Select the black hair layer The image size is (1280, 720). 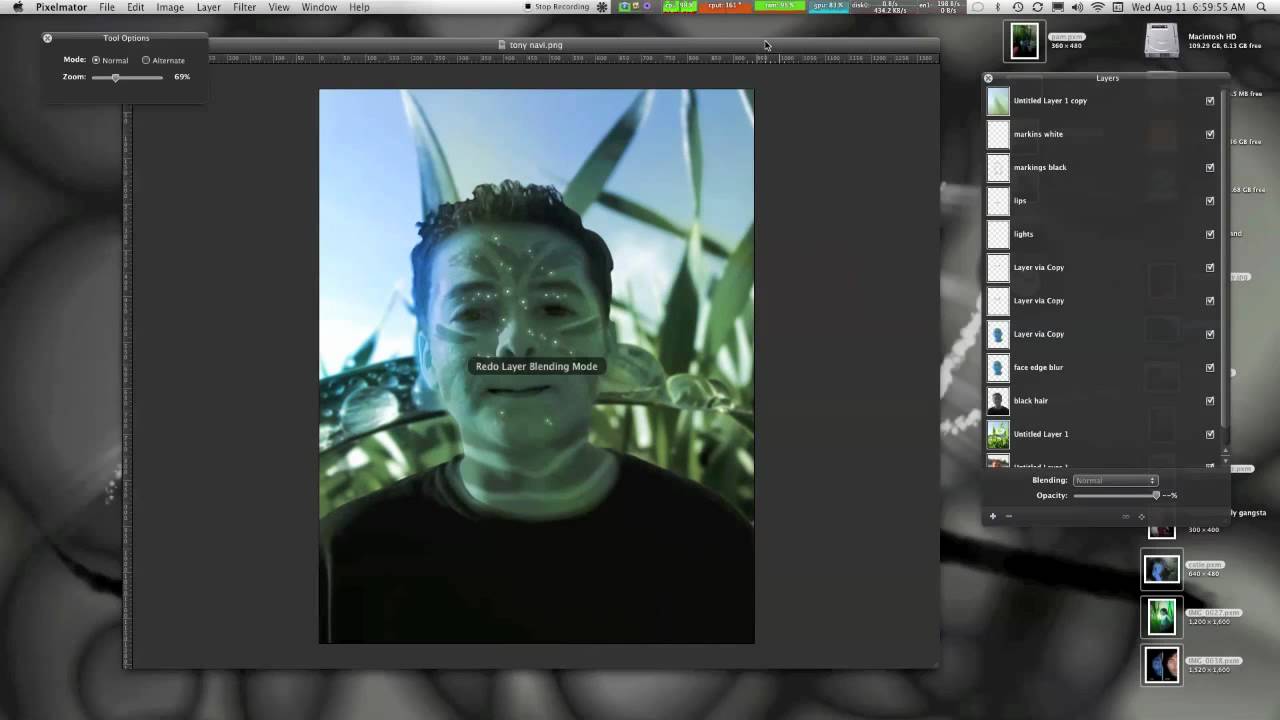pyautogui.click(x=1101, y=401)
